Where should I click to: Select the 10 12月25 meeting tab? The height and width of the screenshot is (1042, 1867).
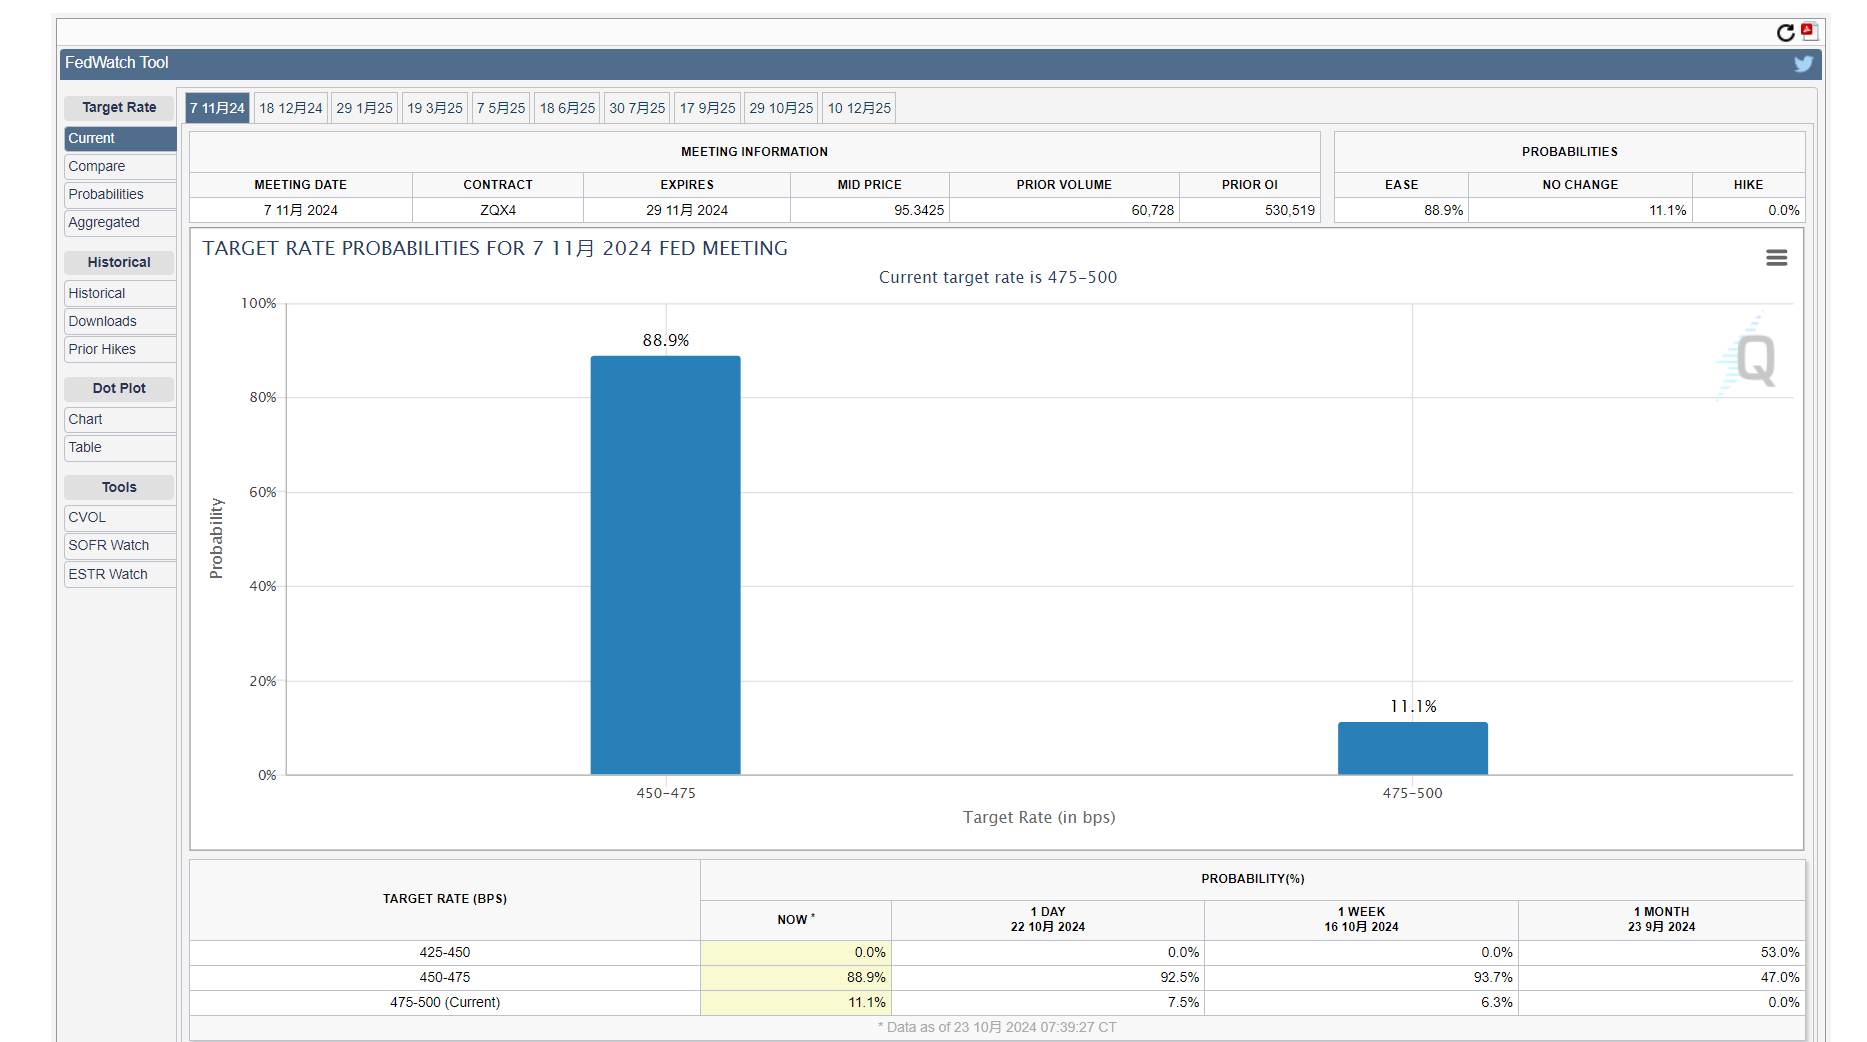pyautogui.click(x=859, y=108)
